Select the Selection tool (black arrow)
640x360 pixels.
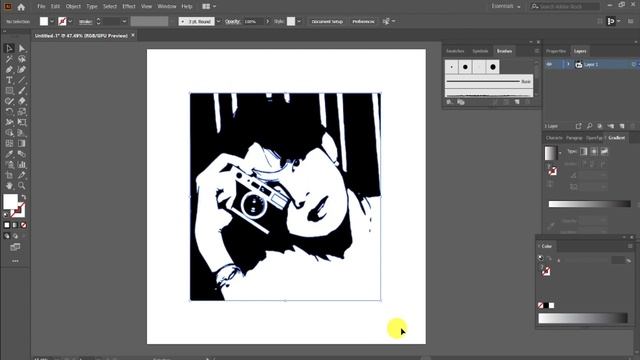[x=9, y=48]
